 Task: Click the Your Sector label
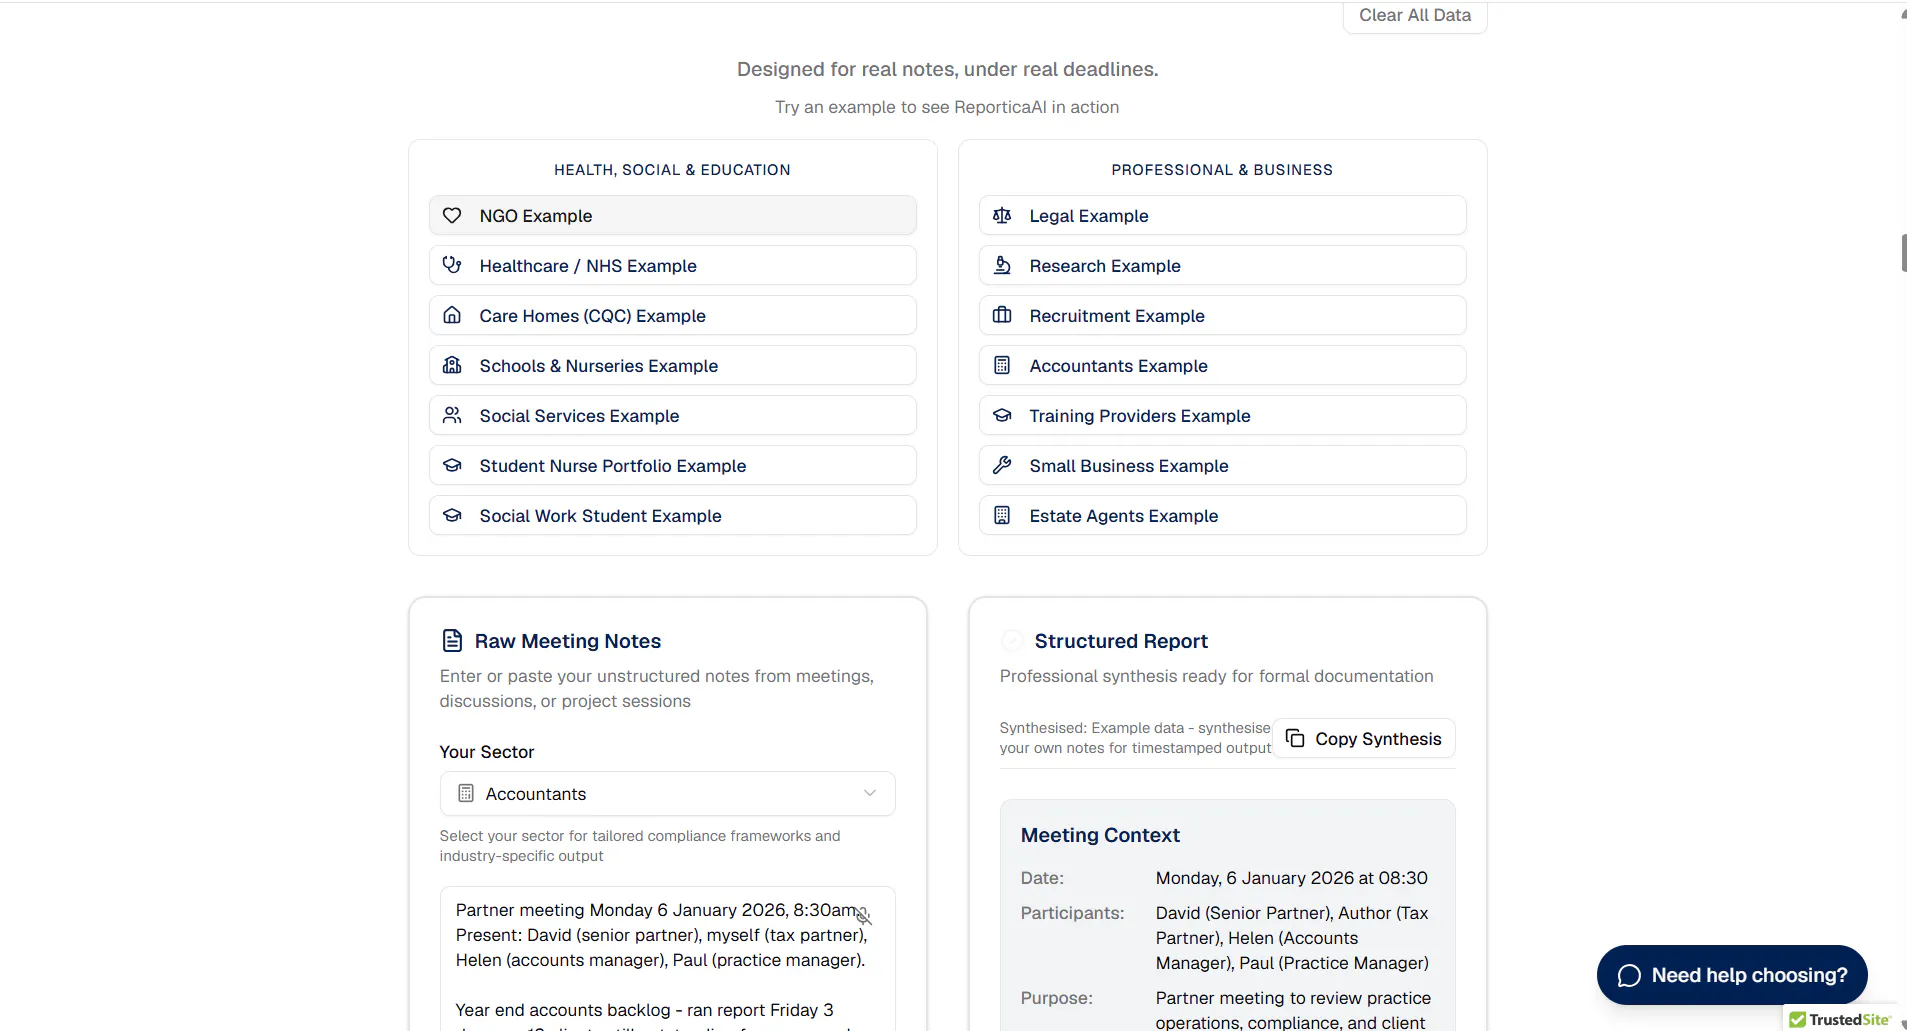click(x=487, y=752)
